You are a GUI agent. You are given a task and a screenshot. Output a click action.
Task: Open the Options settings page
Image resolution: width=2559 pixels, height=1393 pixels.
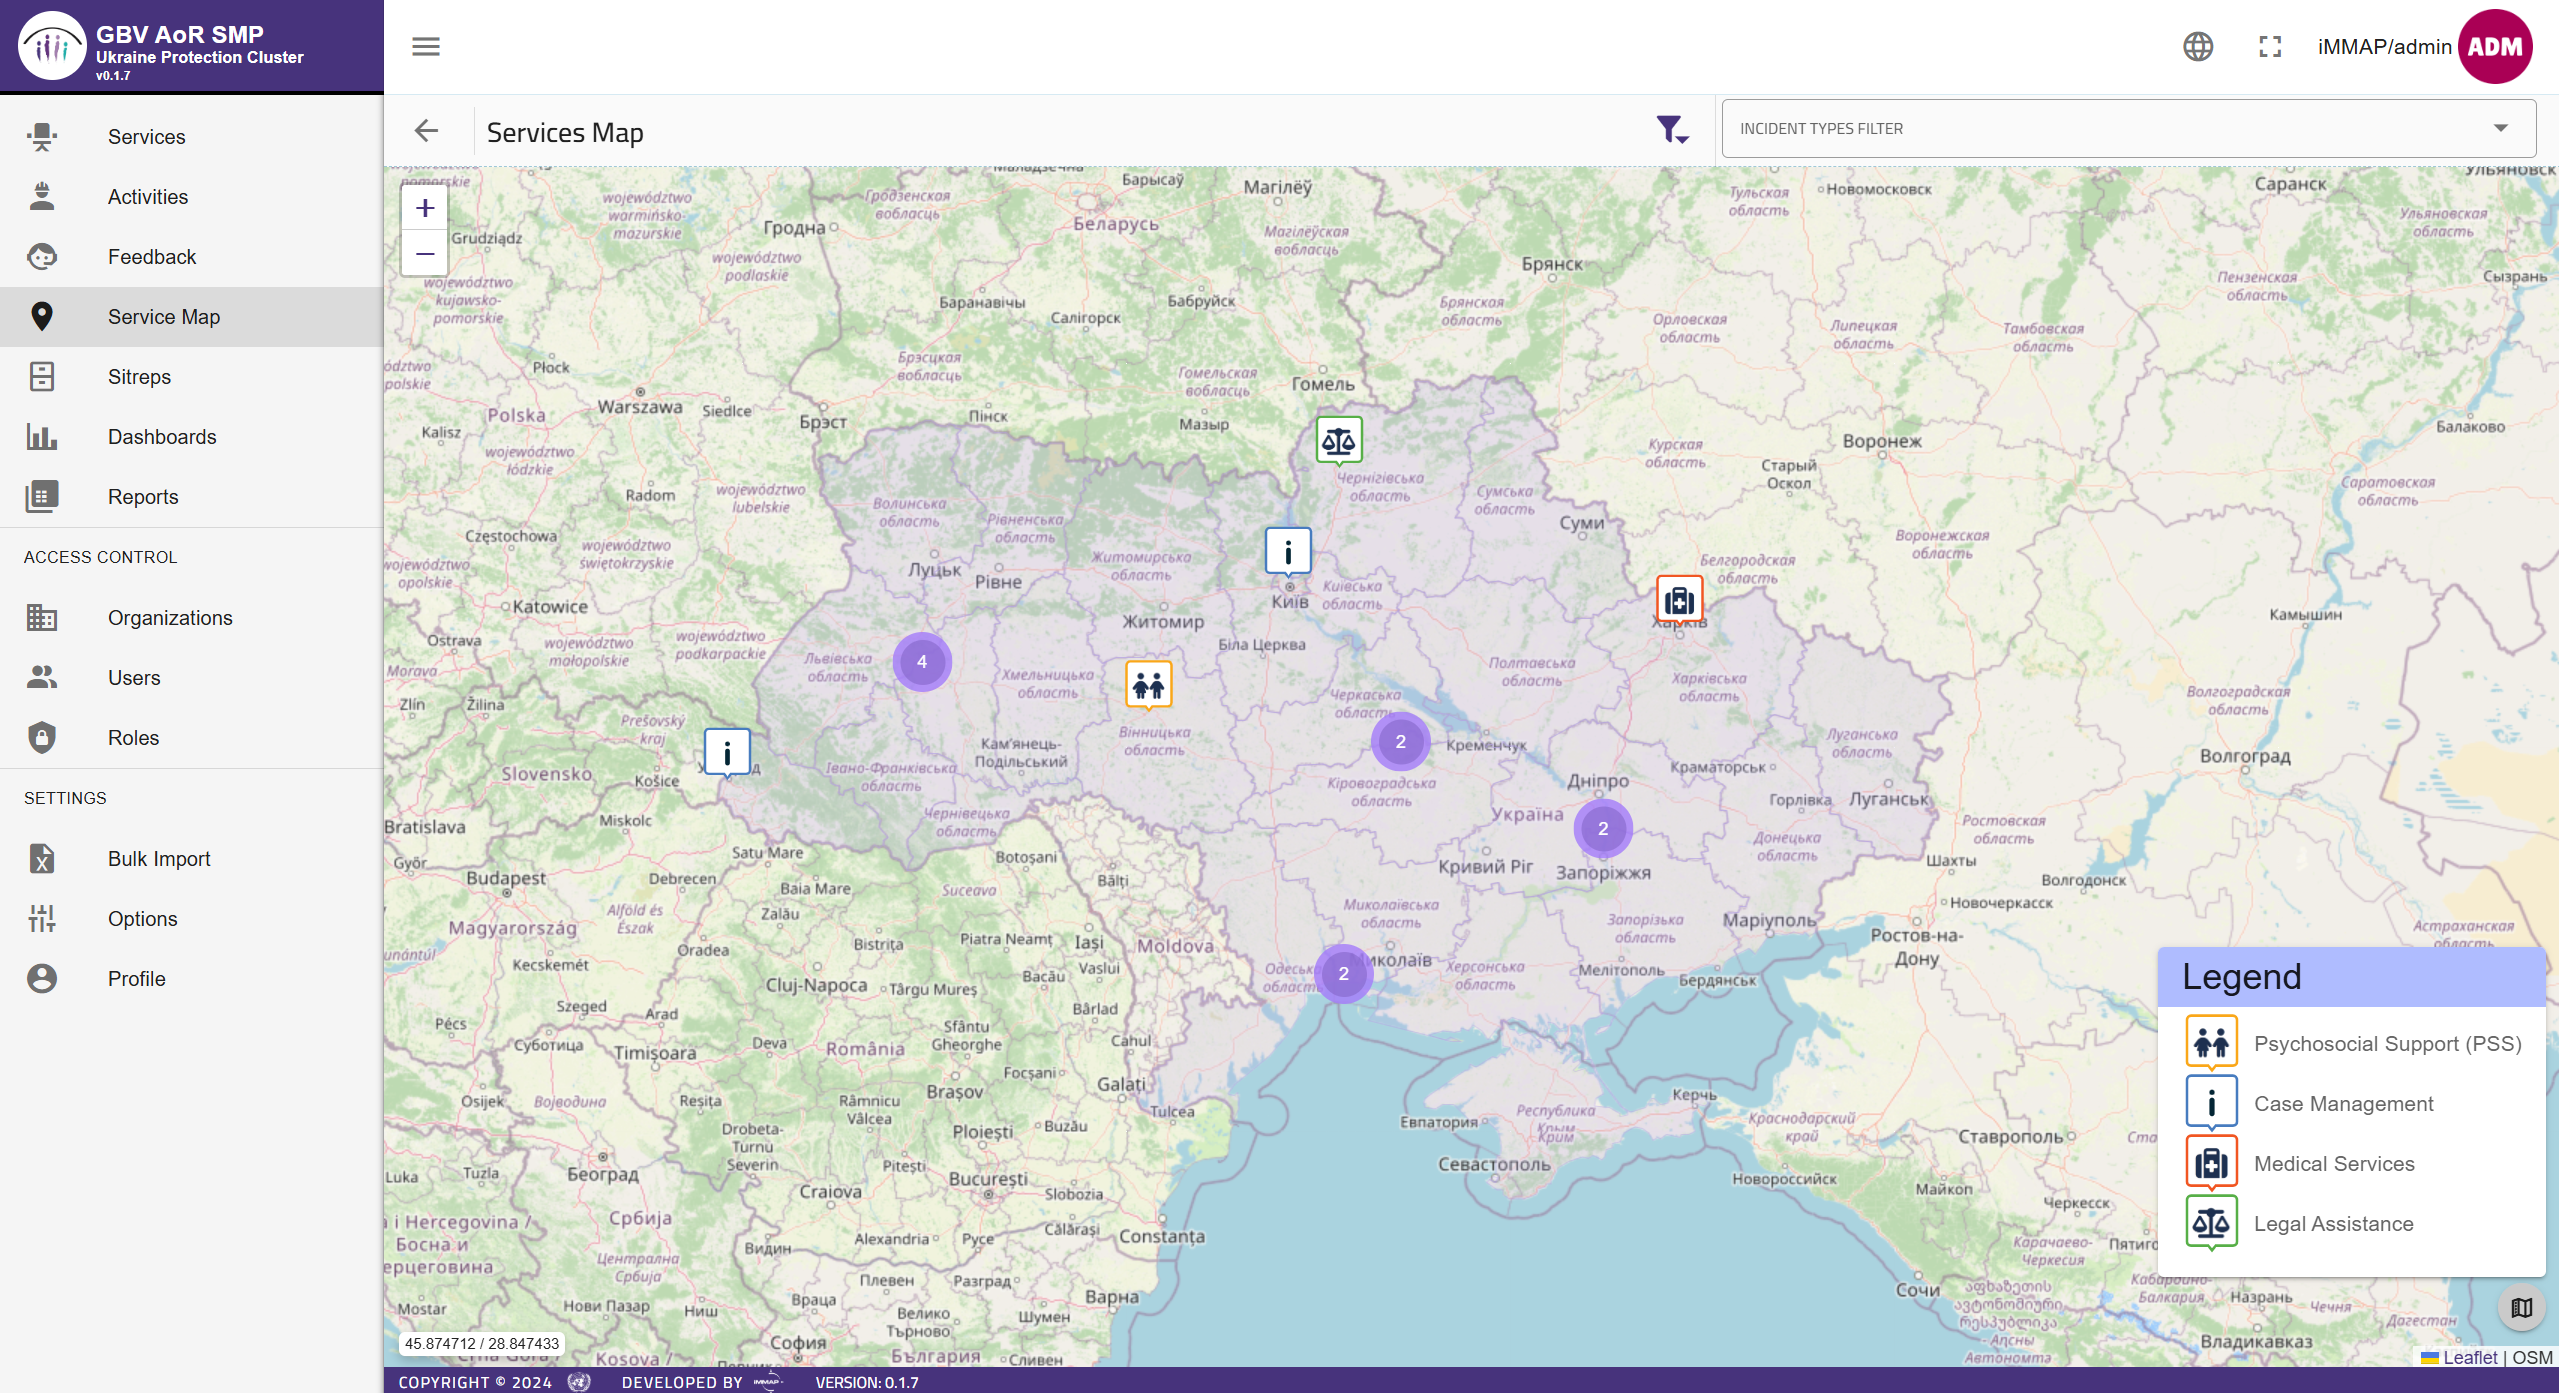(141, 918)
